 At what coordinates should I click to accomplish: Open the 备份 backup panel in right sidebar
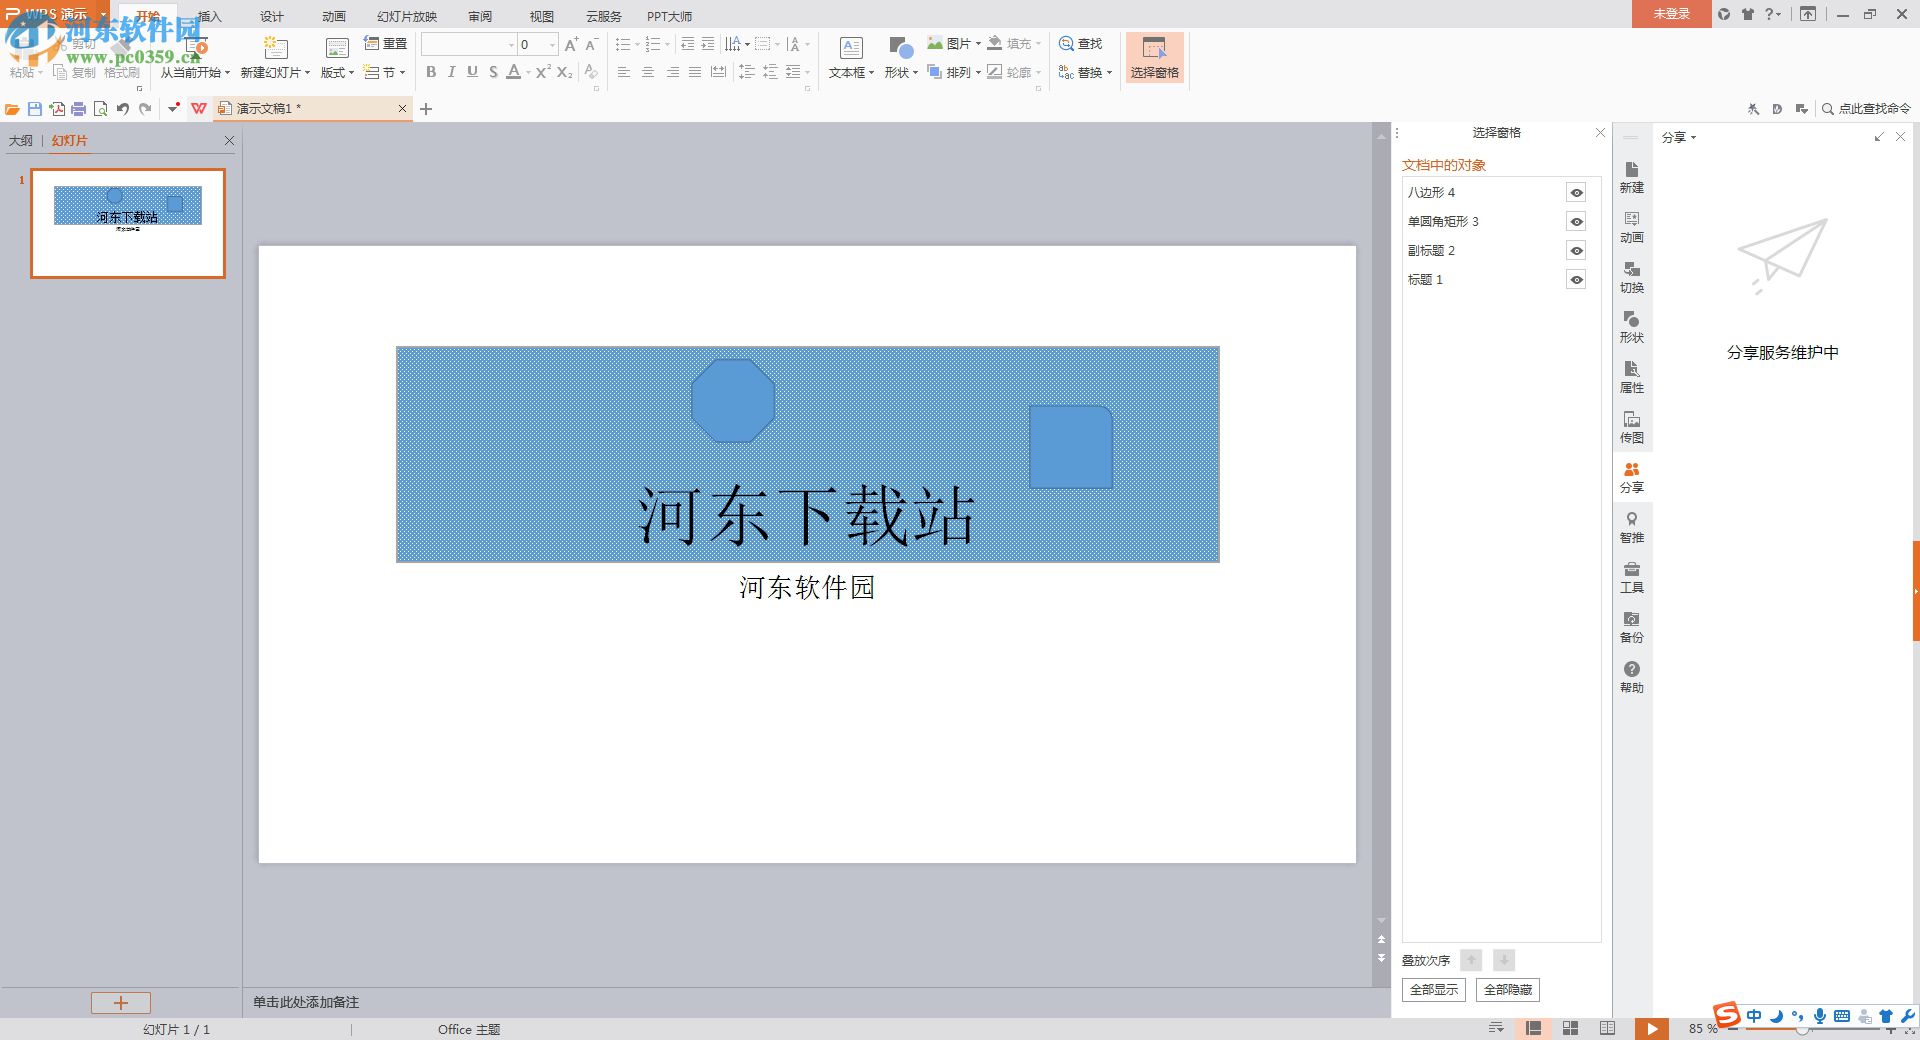1632,627
